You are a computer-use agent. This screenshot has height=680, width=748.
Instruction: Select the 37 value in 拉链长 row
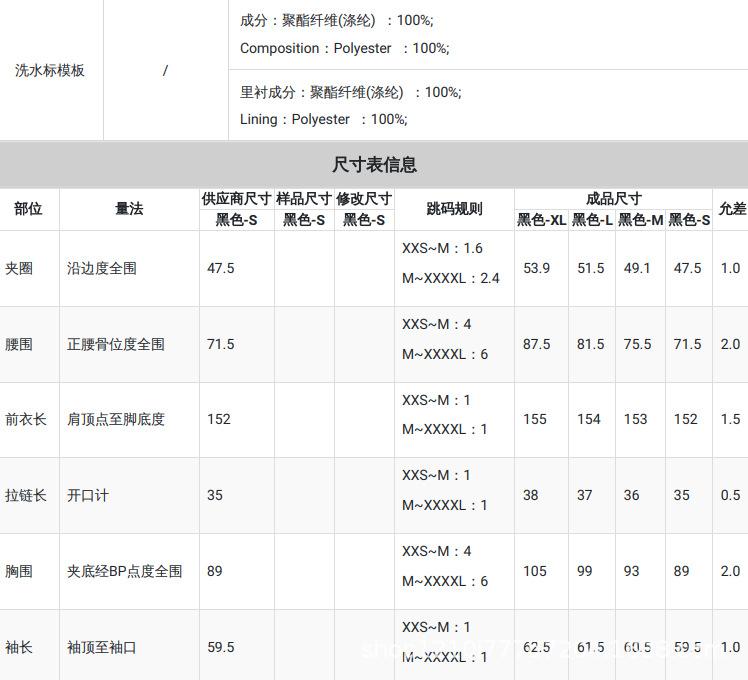pyautogui.click(x=584, y=495)
